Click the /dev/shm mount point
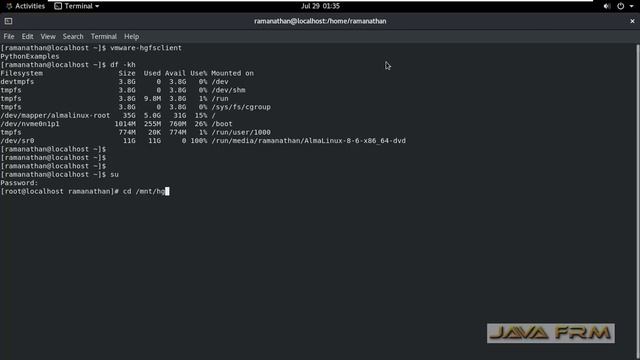 228,90
